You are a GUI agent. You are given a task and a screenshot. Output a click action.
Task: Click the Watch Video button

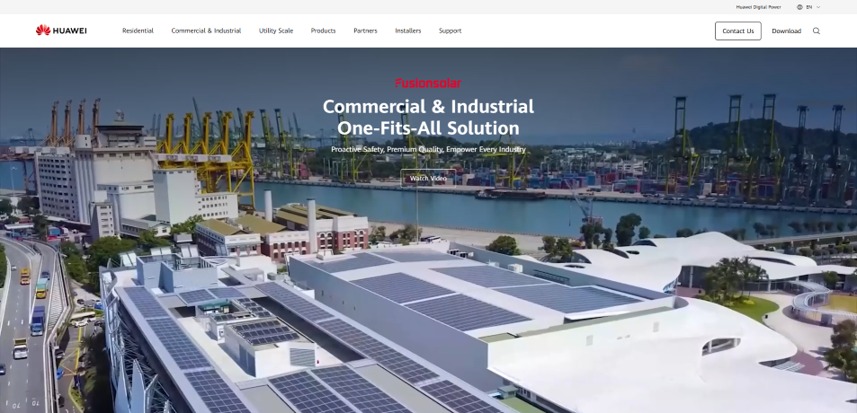click(428, 178)
